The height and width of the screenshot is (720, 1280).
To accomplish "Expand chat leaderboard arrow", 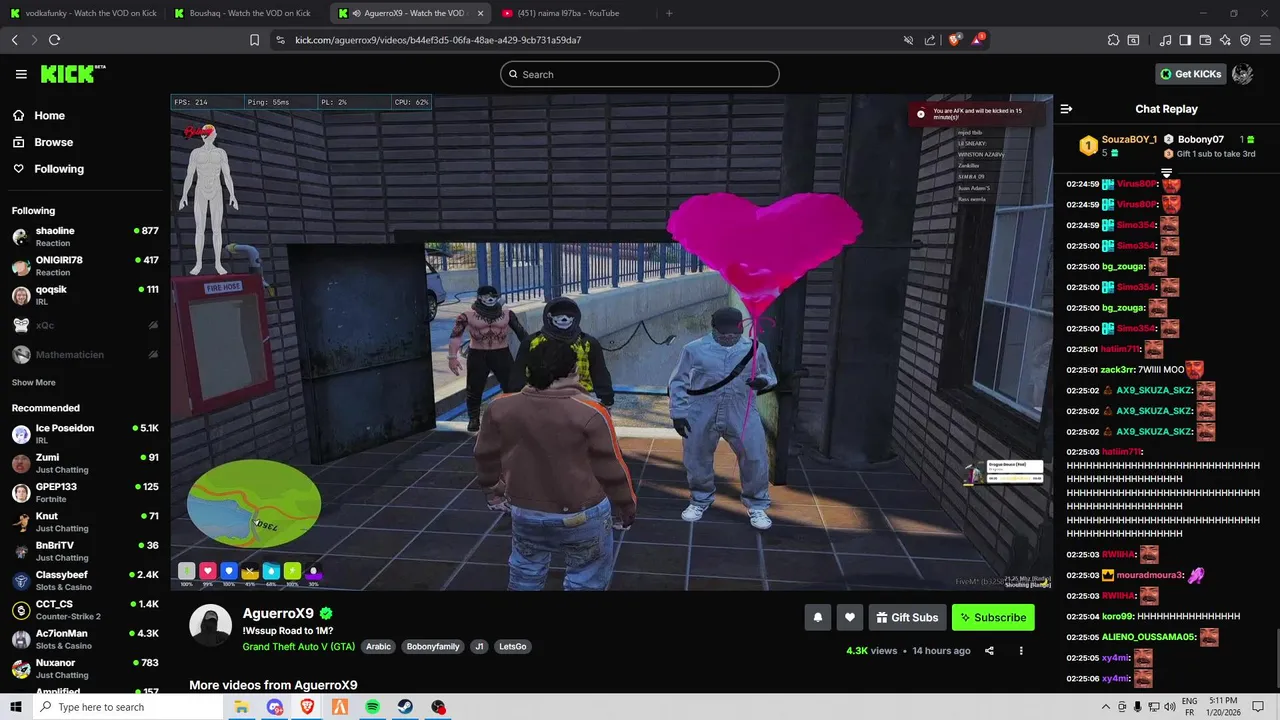I will coord(1166,174).
